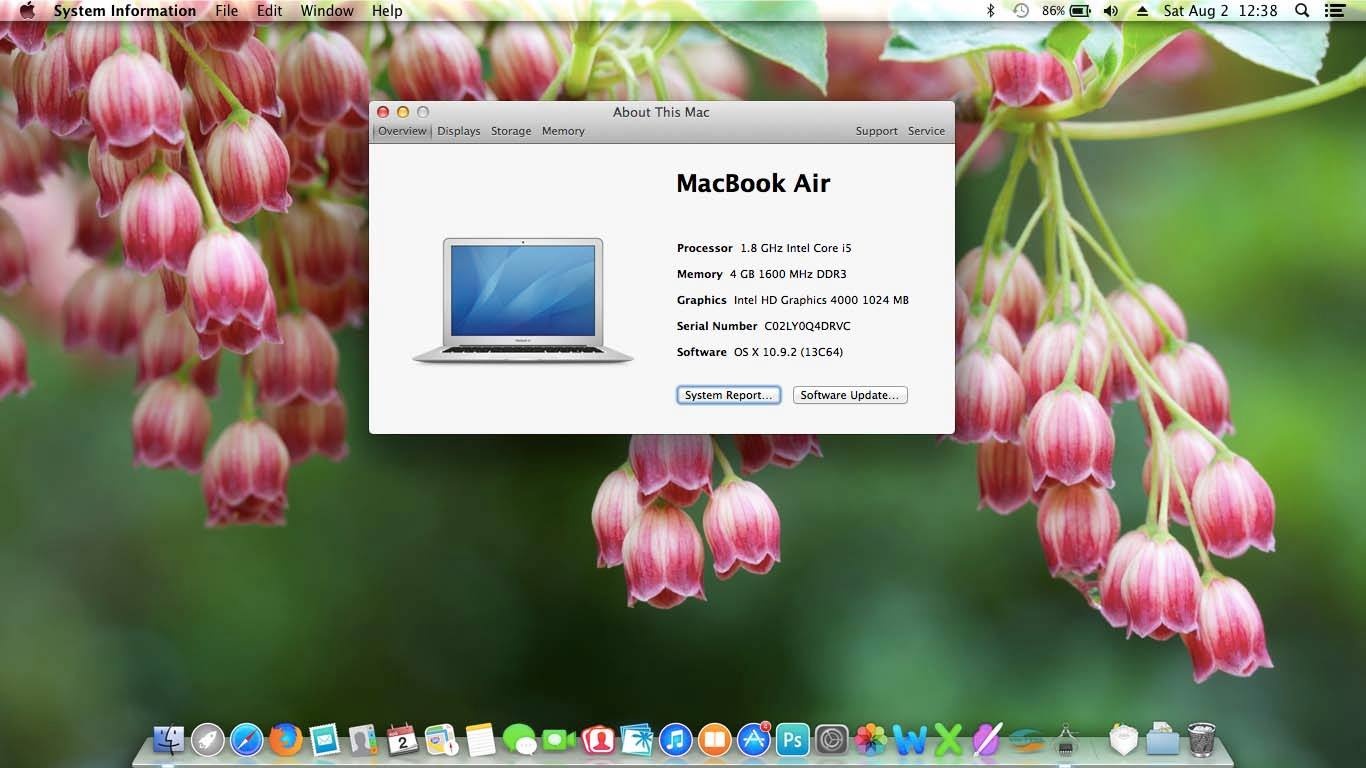
Task: Go to the Service section
Action: (926, 131)
